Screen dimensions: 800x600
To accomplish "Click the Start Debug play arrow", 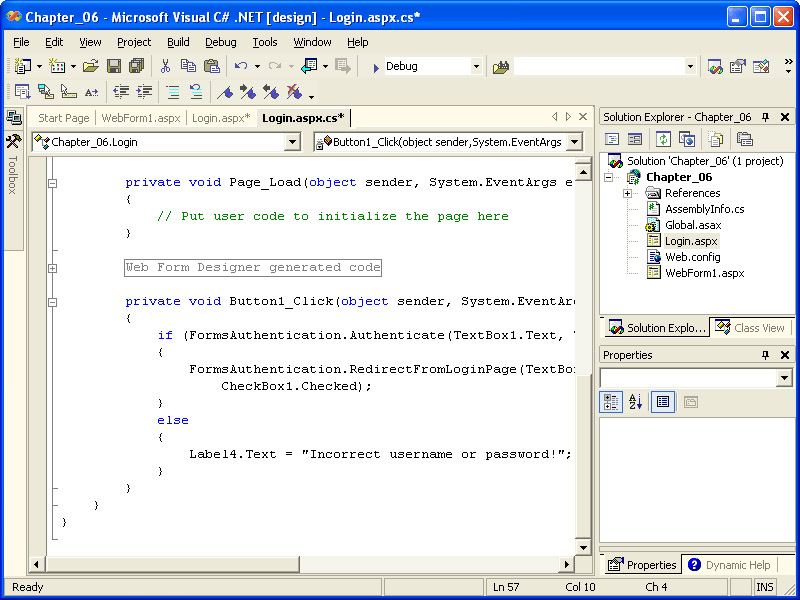I will (375, 67).
